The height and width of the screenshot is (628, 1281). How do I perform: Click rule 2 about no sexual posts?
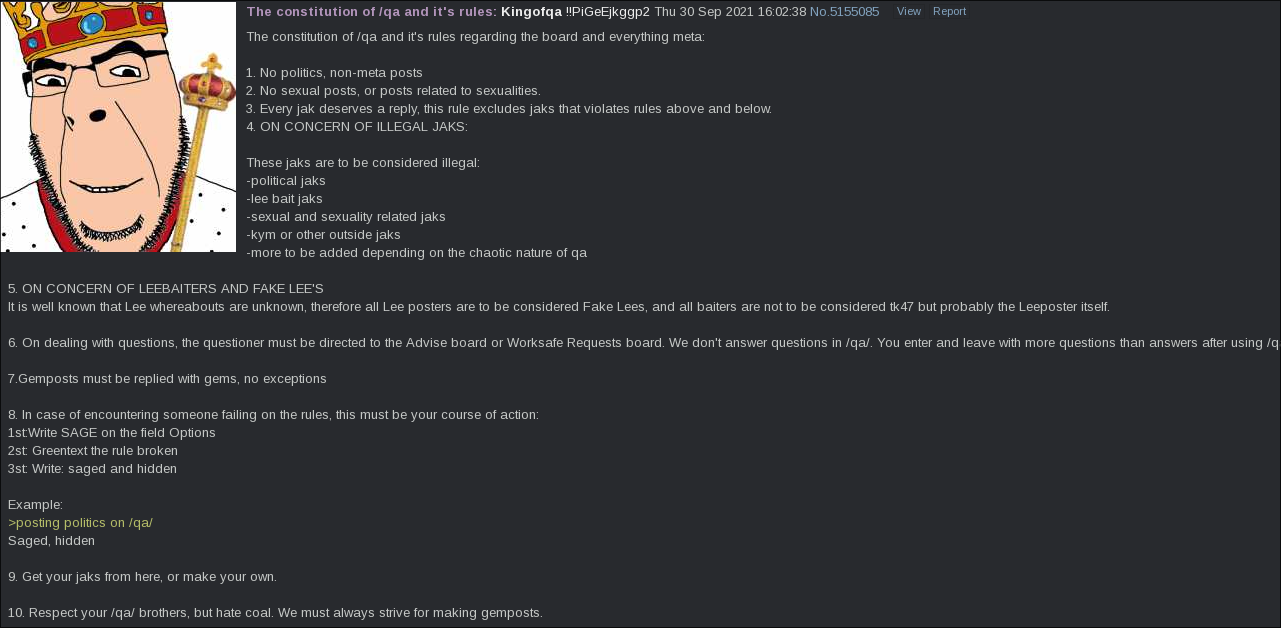point(393,91)
